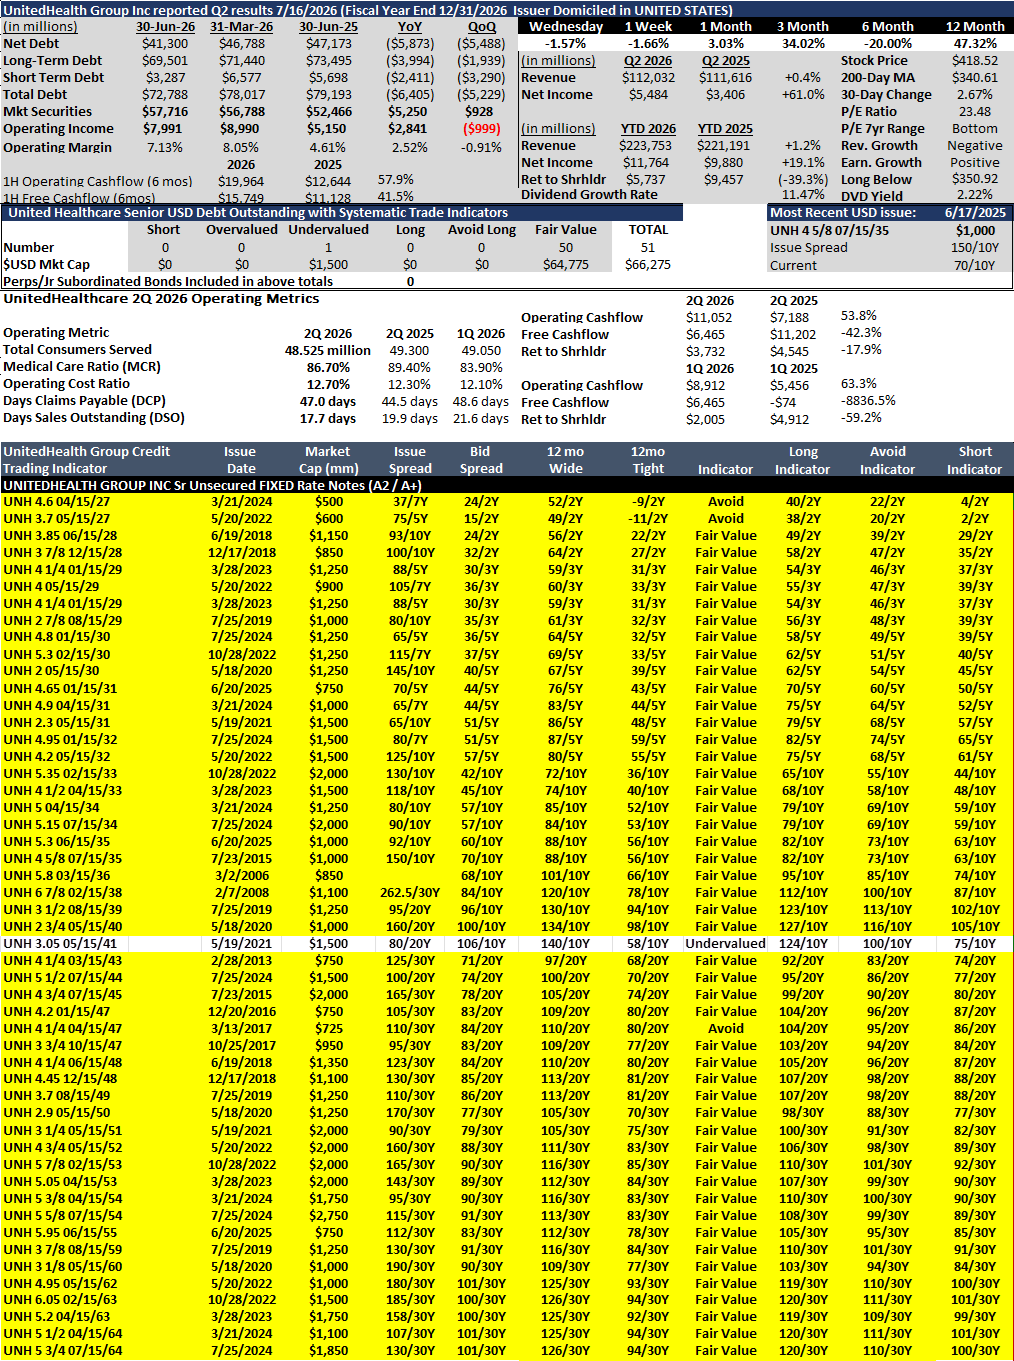Click the Avoid indicator for UNH 4 1/4 04/15/47
1014x1361 pixels.
[725, 1028]
